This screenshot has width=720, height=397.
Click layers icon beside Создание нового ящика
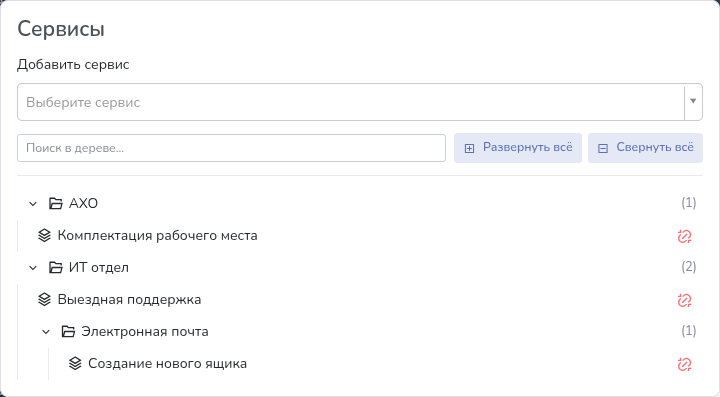75,363
